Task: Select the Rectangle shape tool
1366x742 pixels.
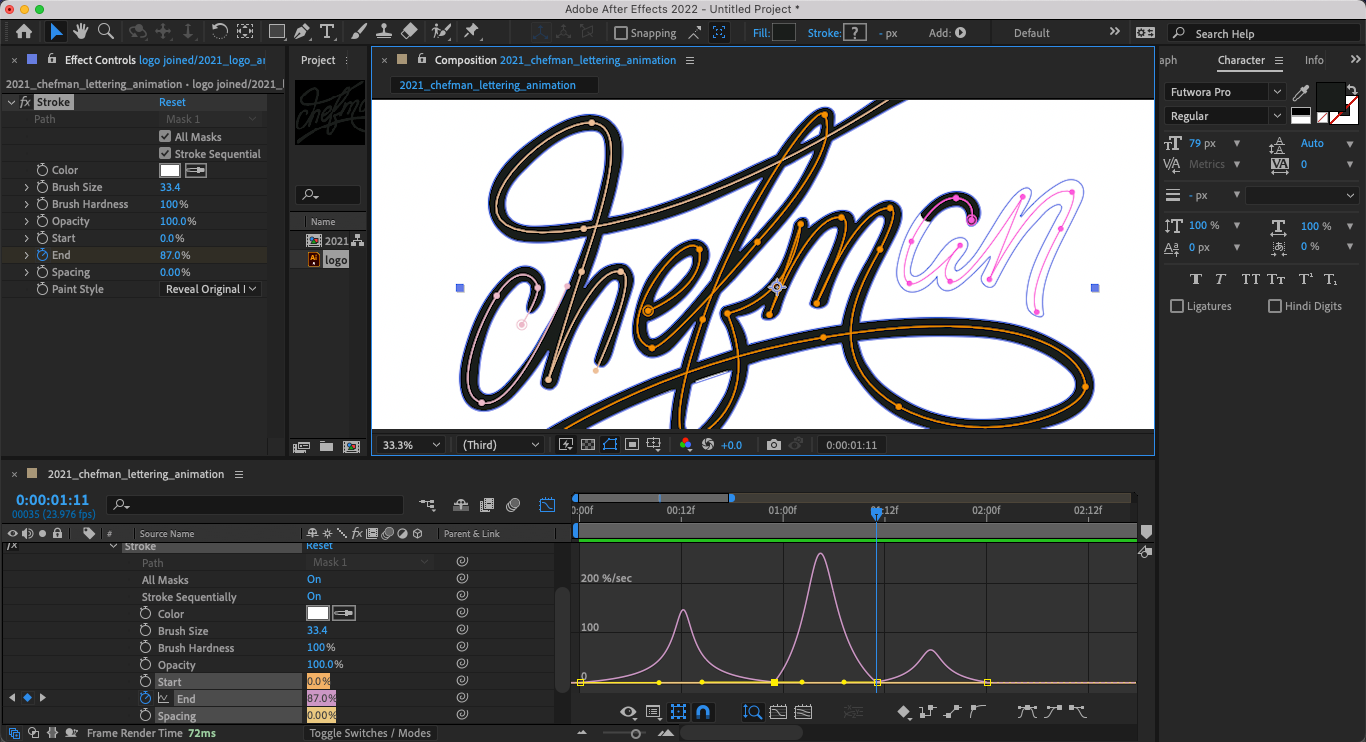Action: coord(277,32)
